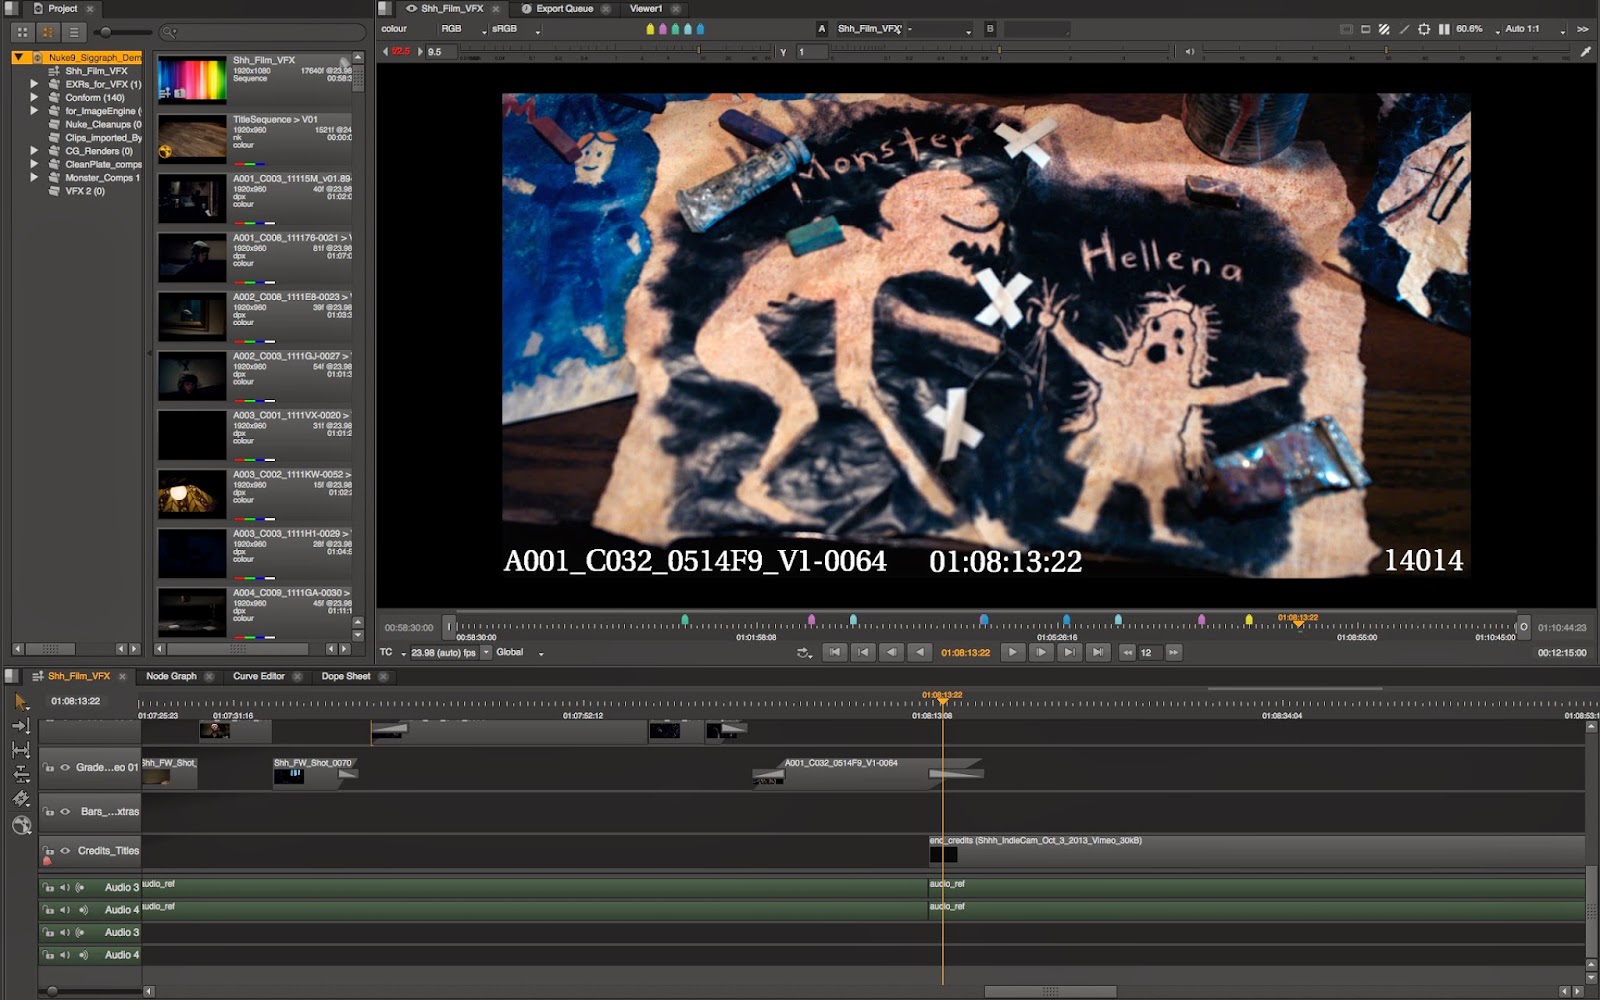The image size is (1600, 1000).
Task: Click the skip-to-start transport button
Action: coord(836,652)
